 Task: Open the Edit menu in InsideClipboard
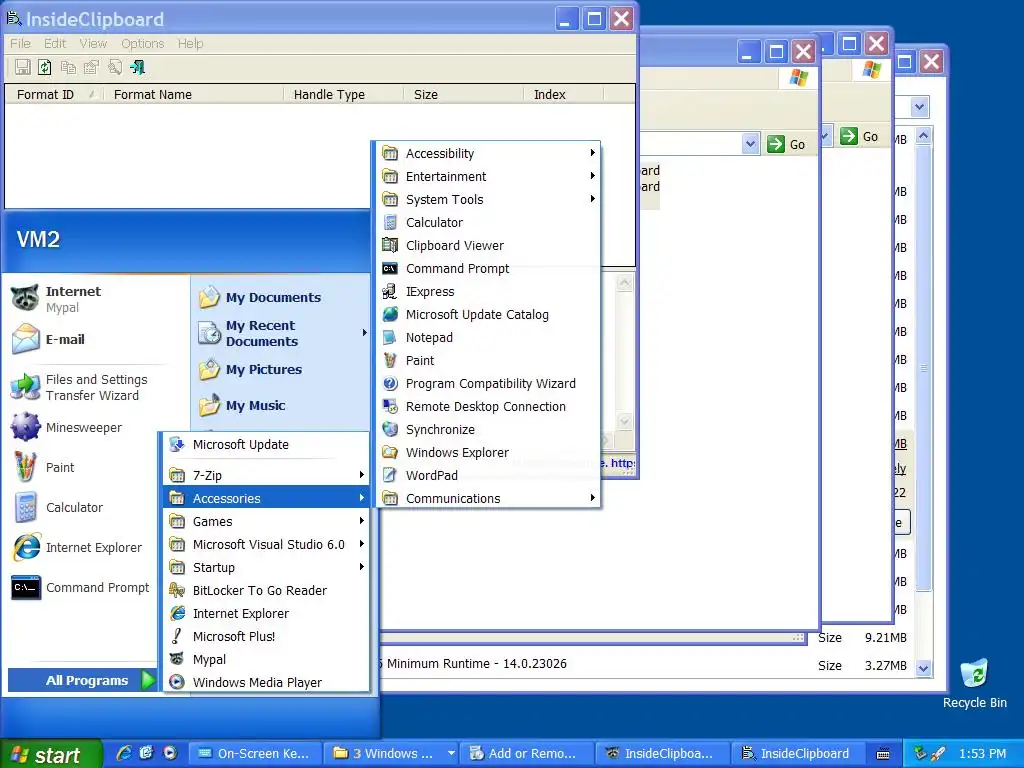click(x=55, y=43)
